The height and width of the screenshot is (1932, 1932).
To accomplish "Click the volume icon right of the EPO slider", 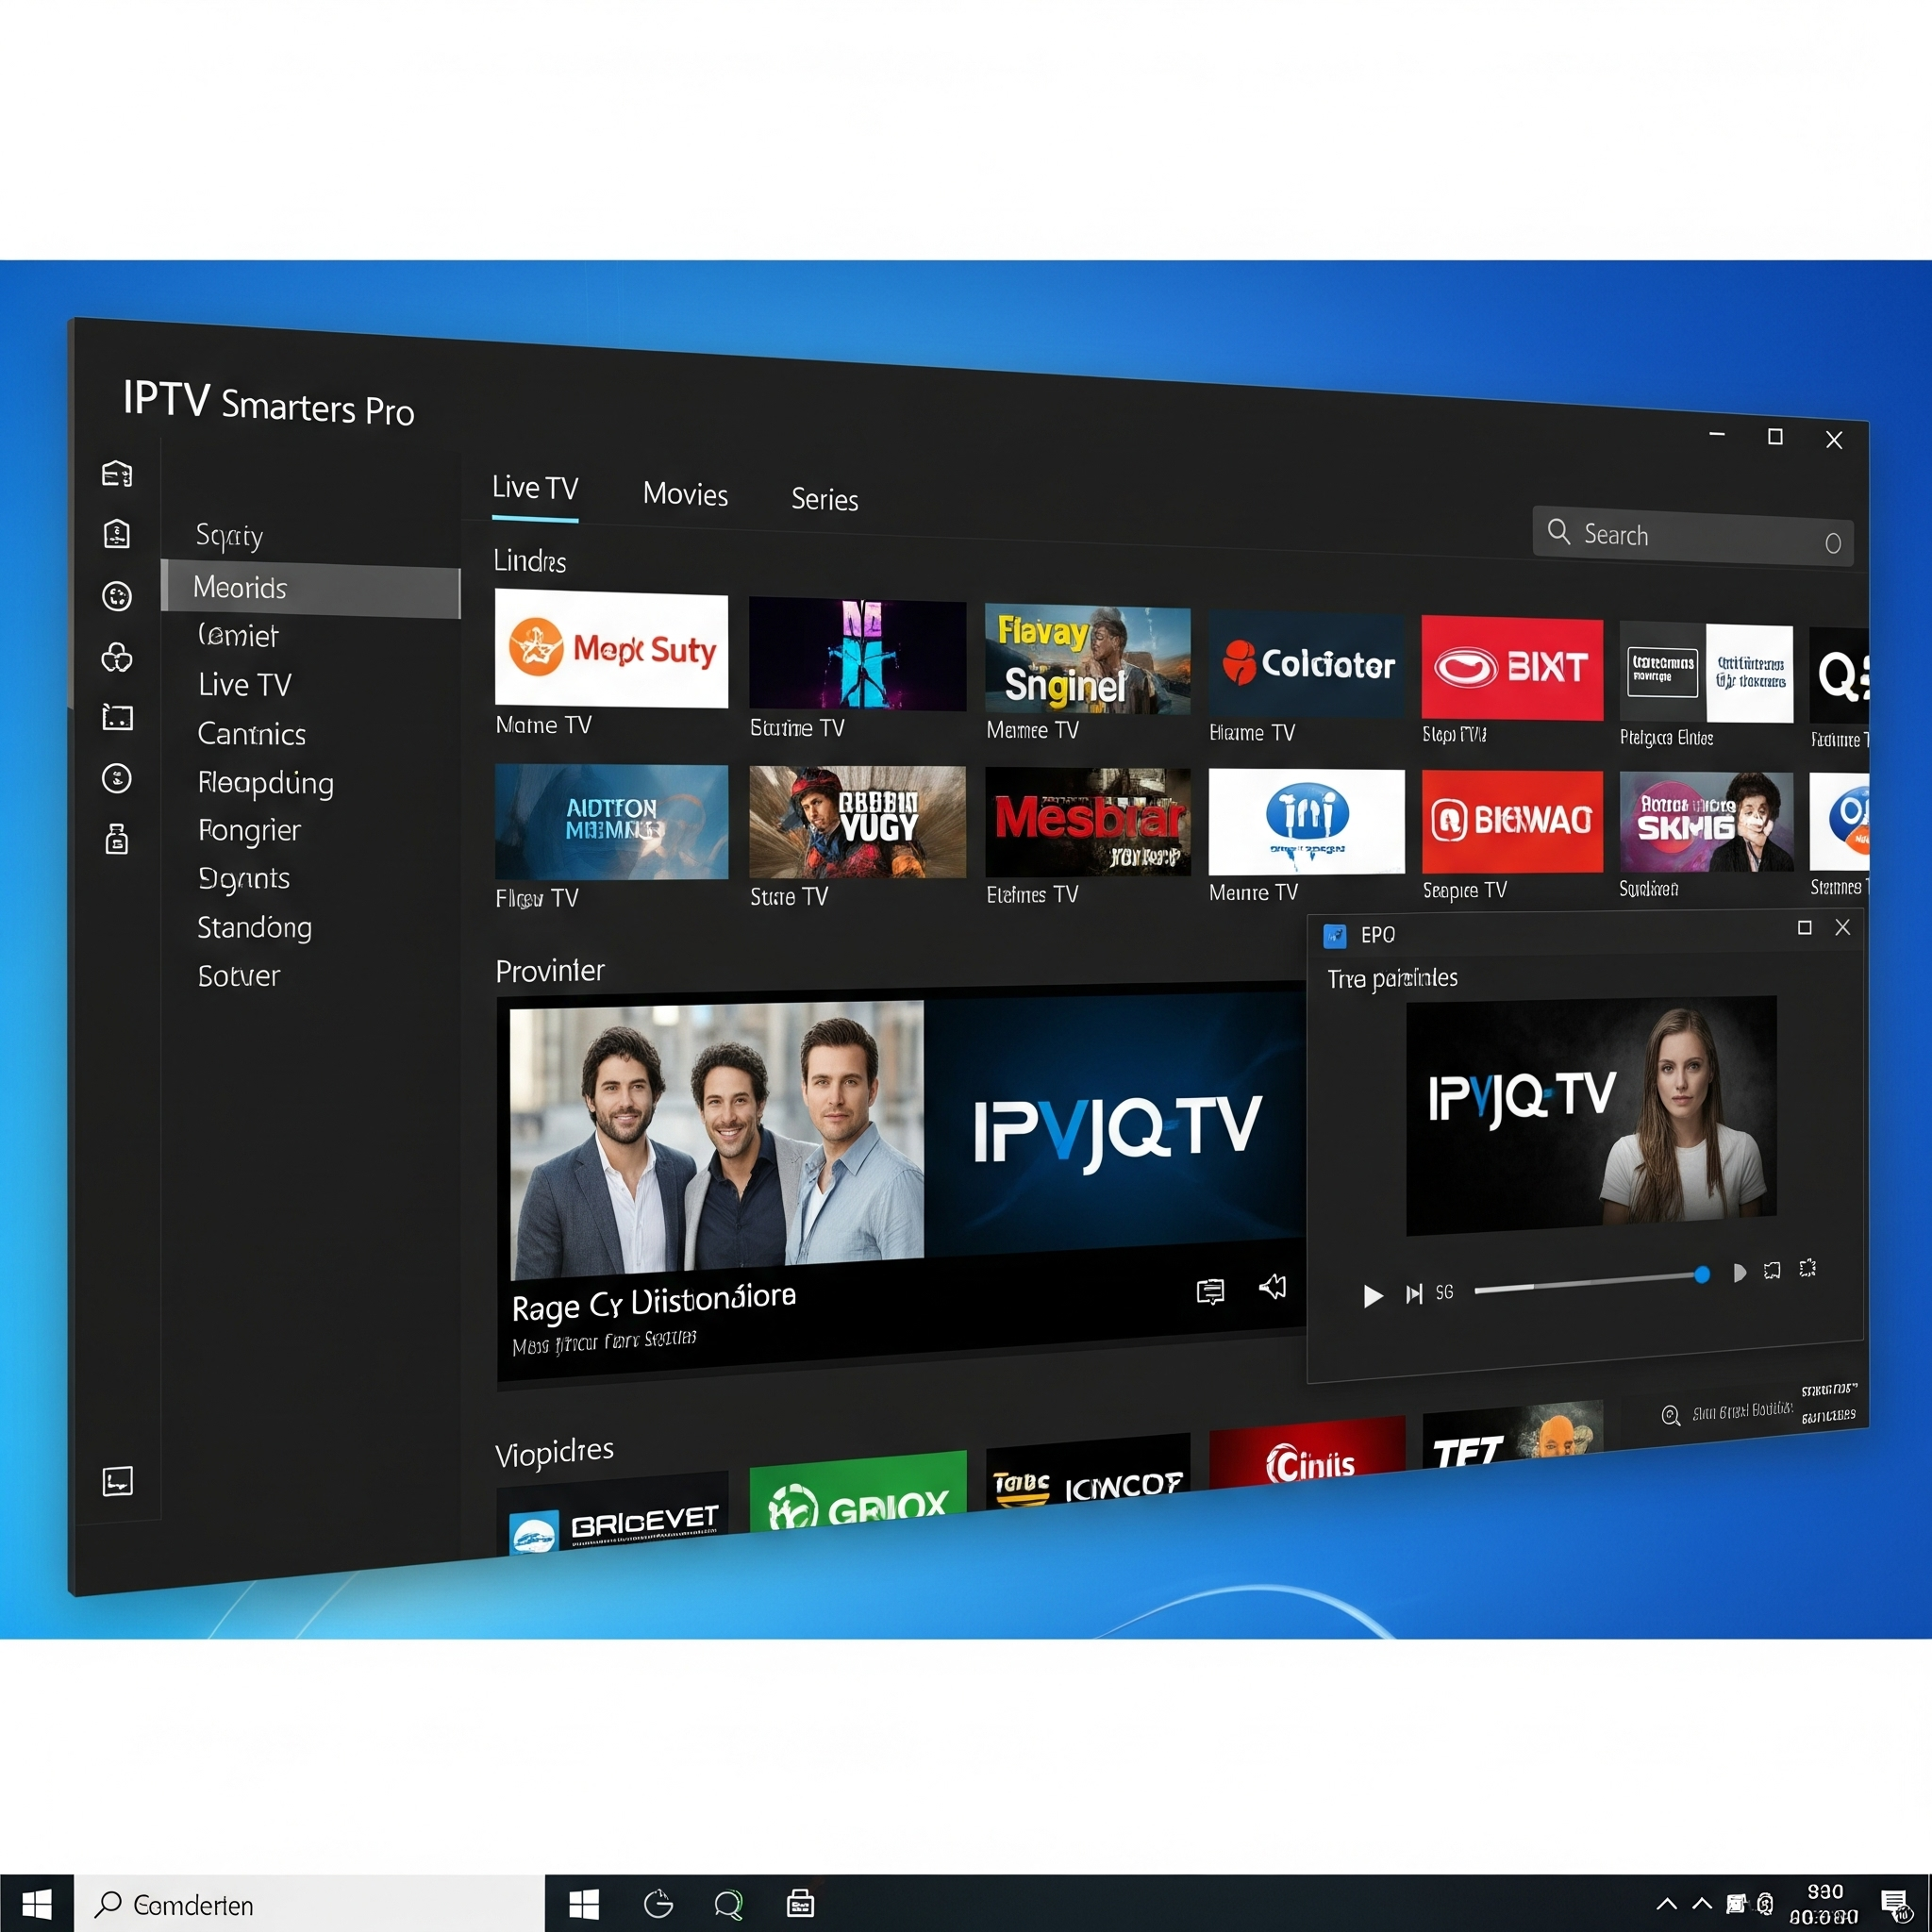I will point(1739,1273).
